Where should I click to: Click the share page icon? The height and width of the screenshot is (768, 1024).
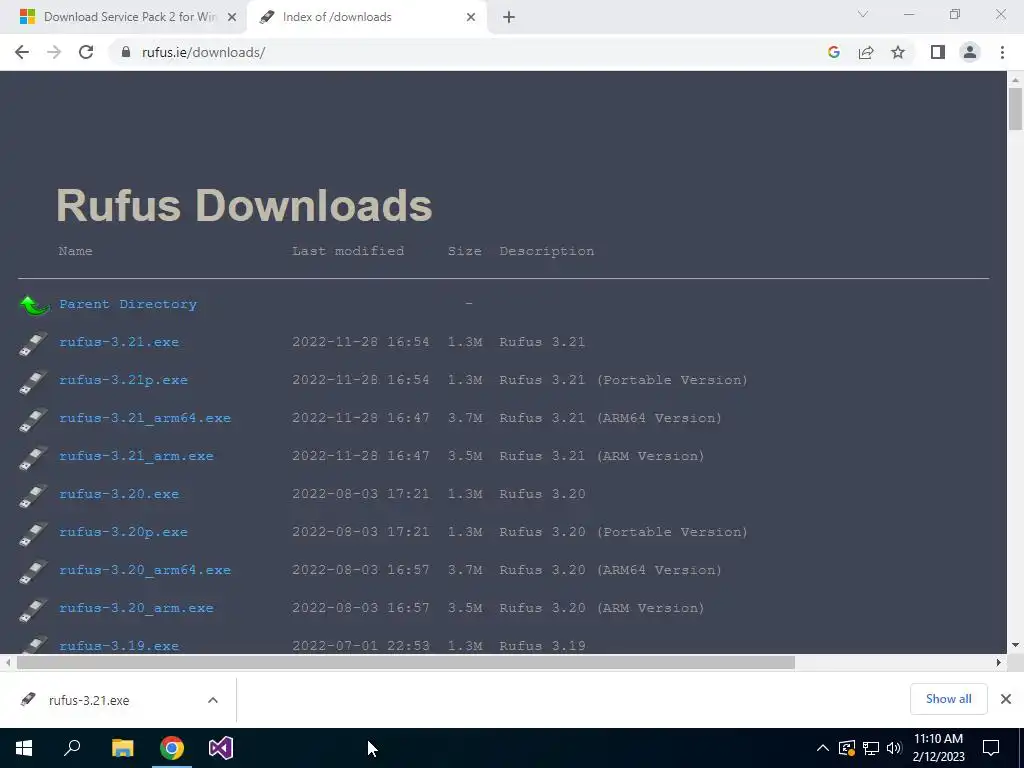866,52
